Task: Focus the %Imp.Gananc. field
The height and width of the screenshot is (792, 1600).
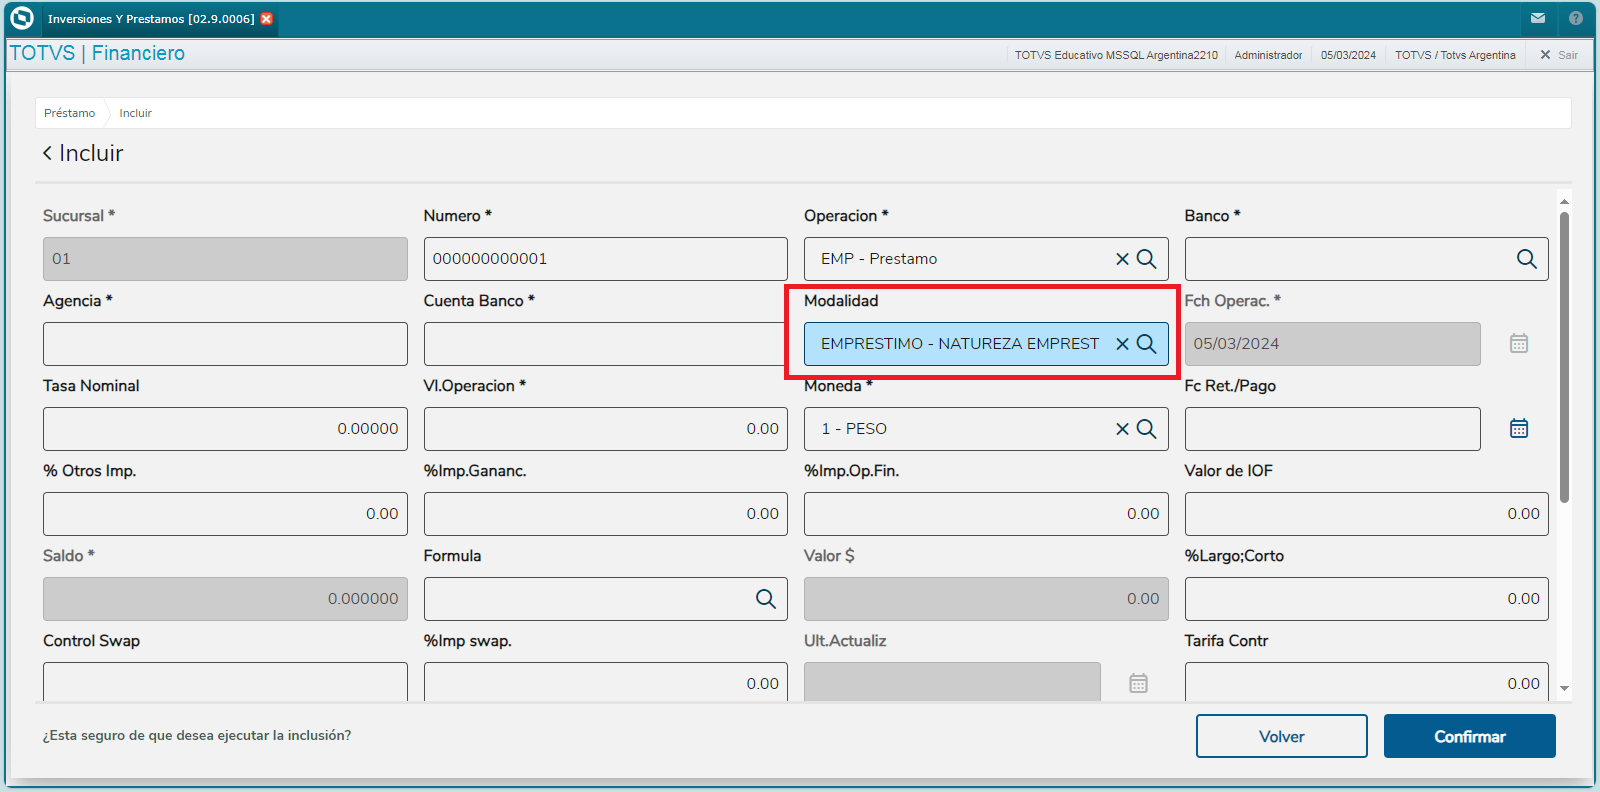Action: tap(606, 514)
